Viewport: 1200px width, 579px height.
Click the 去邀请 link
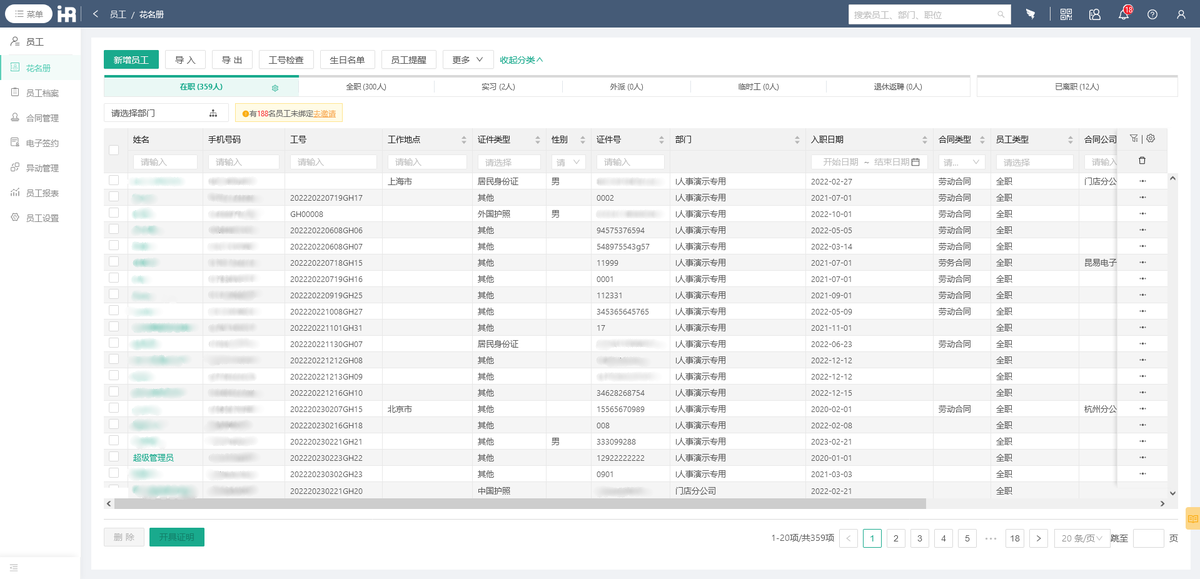[324, 114]
